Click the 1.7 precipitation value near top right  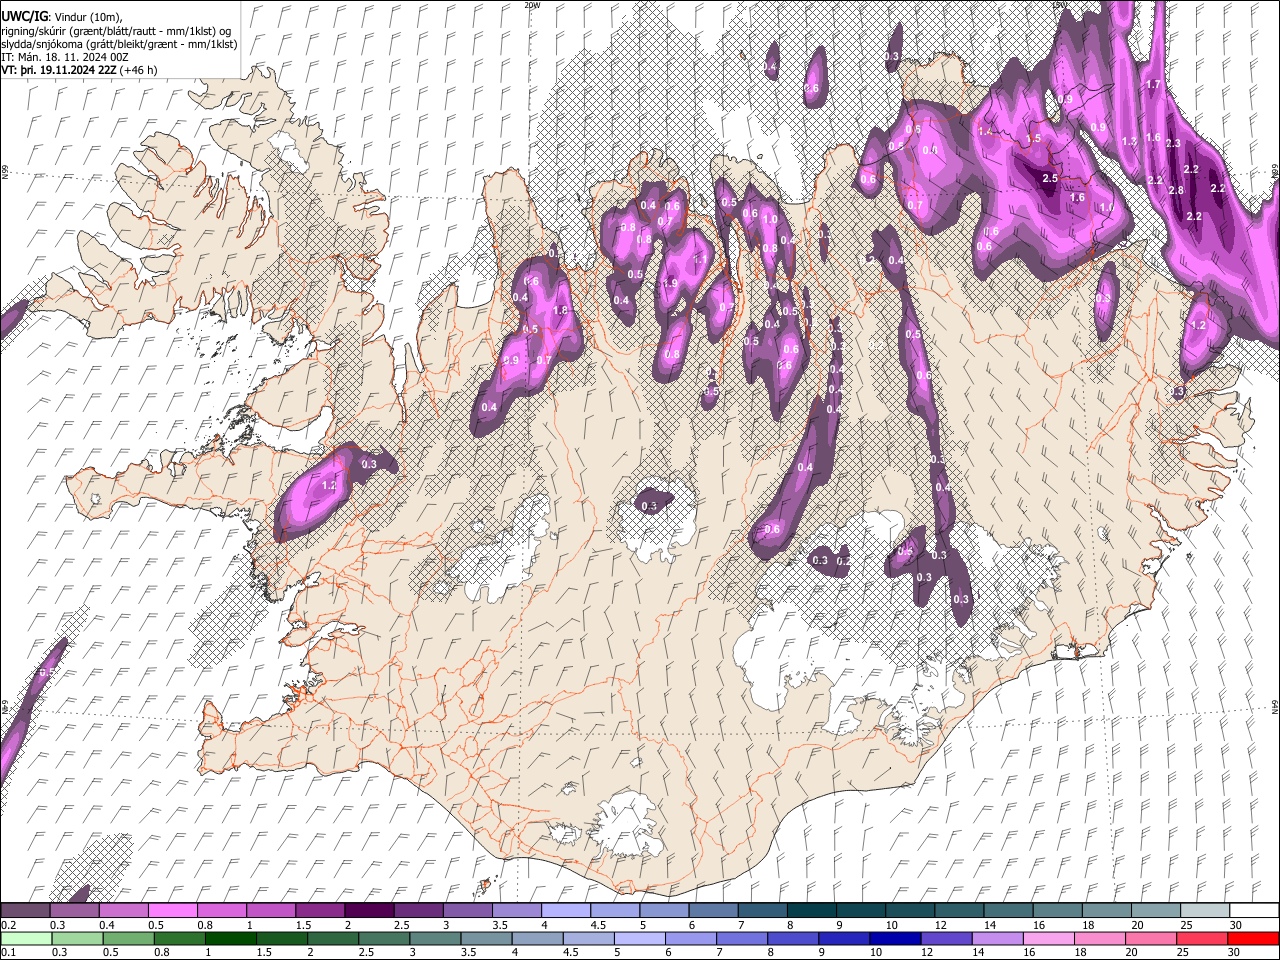[1153, 85]
